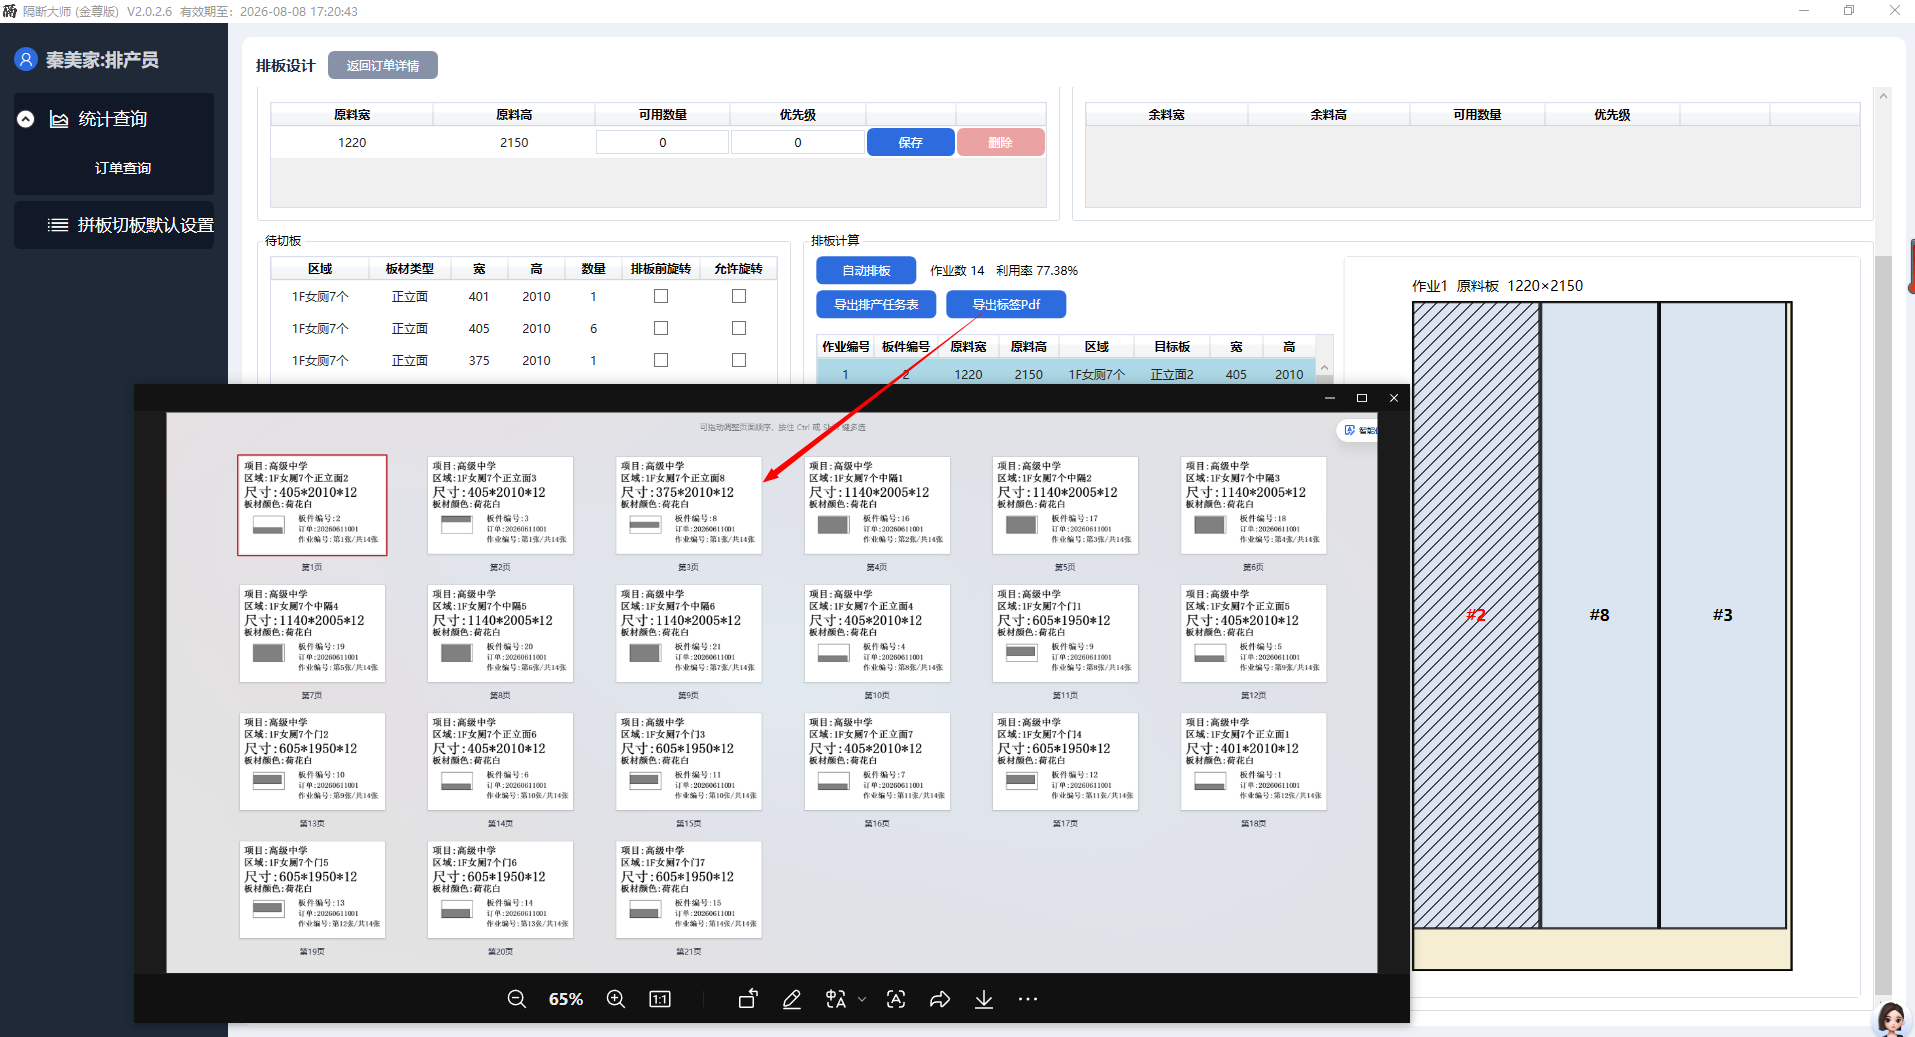Viewport: 1915px width, 1037px height.
Task: Click the 统计查询 chart icon
Action: pos(59,119)
